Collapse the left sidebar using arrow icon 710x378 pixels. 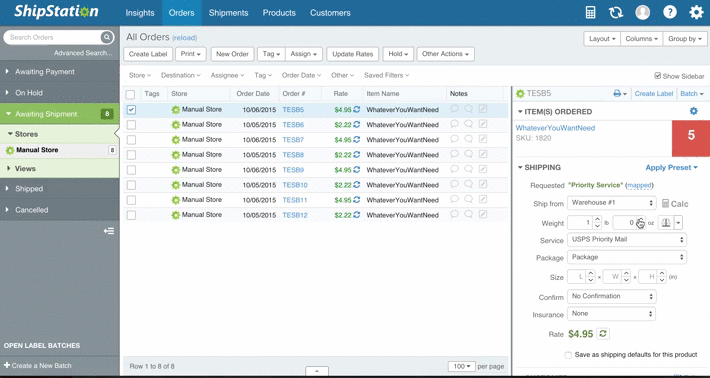pyautogui.click(x=109, y=231)
